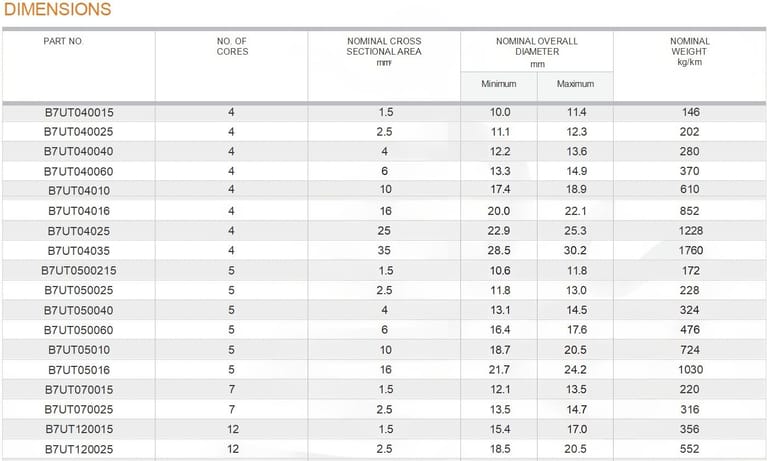The image size is (768, 461).
Task: Click part number B7UT040060
Action: tap(78, 171)
